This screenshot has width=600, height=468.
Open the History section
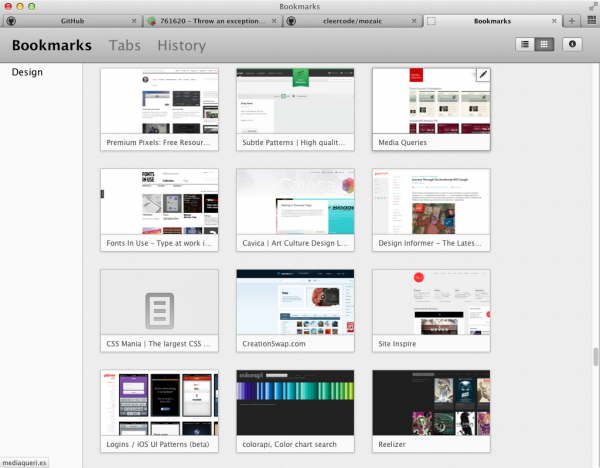(181, 45)
